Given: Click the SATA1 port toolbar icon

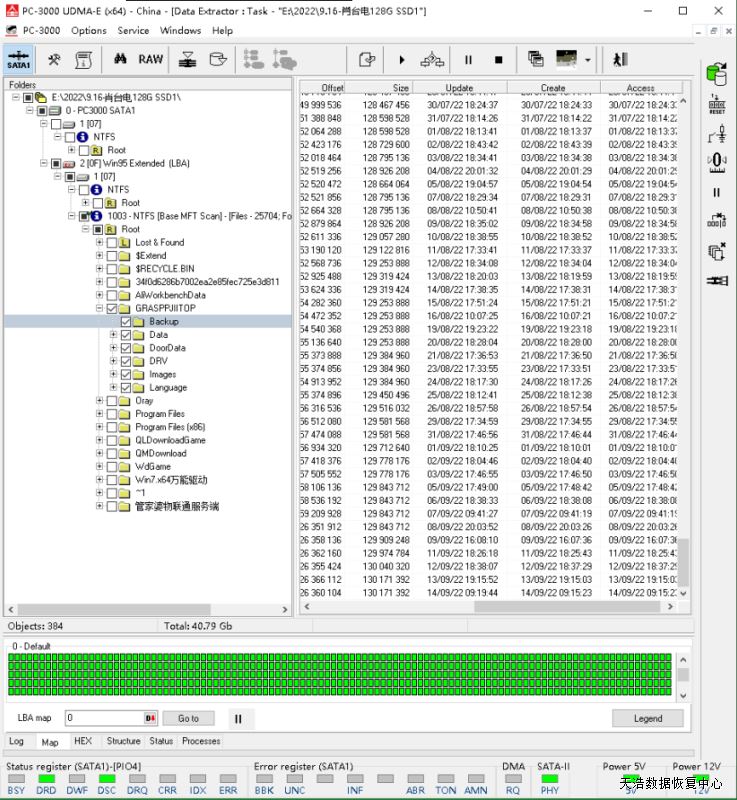Looking at the screenshot, I should [x=19, y=59].
